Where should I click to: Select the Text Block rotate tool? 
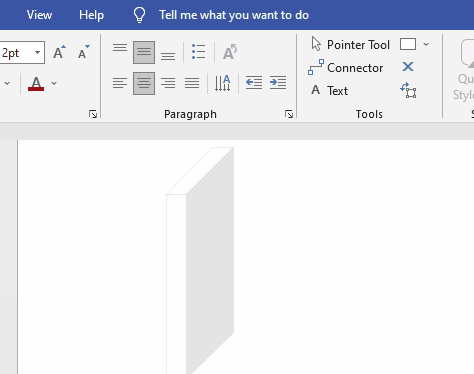[408, 90]
